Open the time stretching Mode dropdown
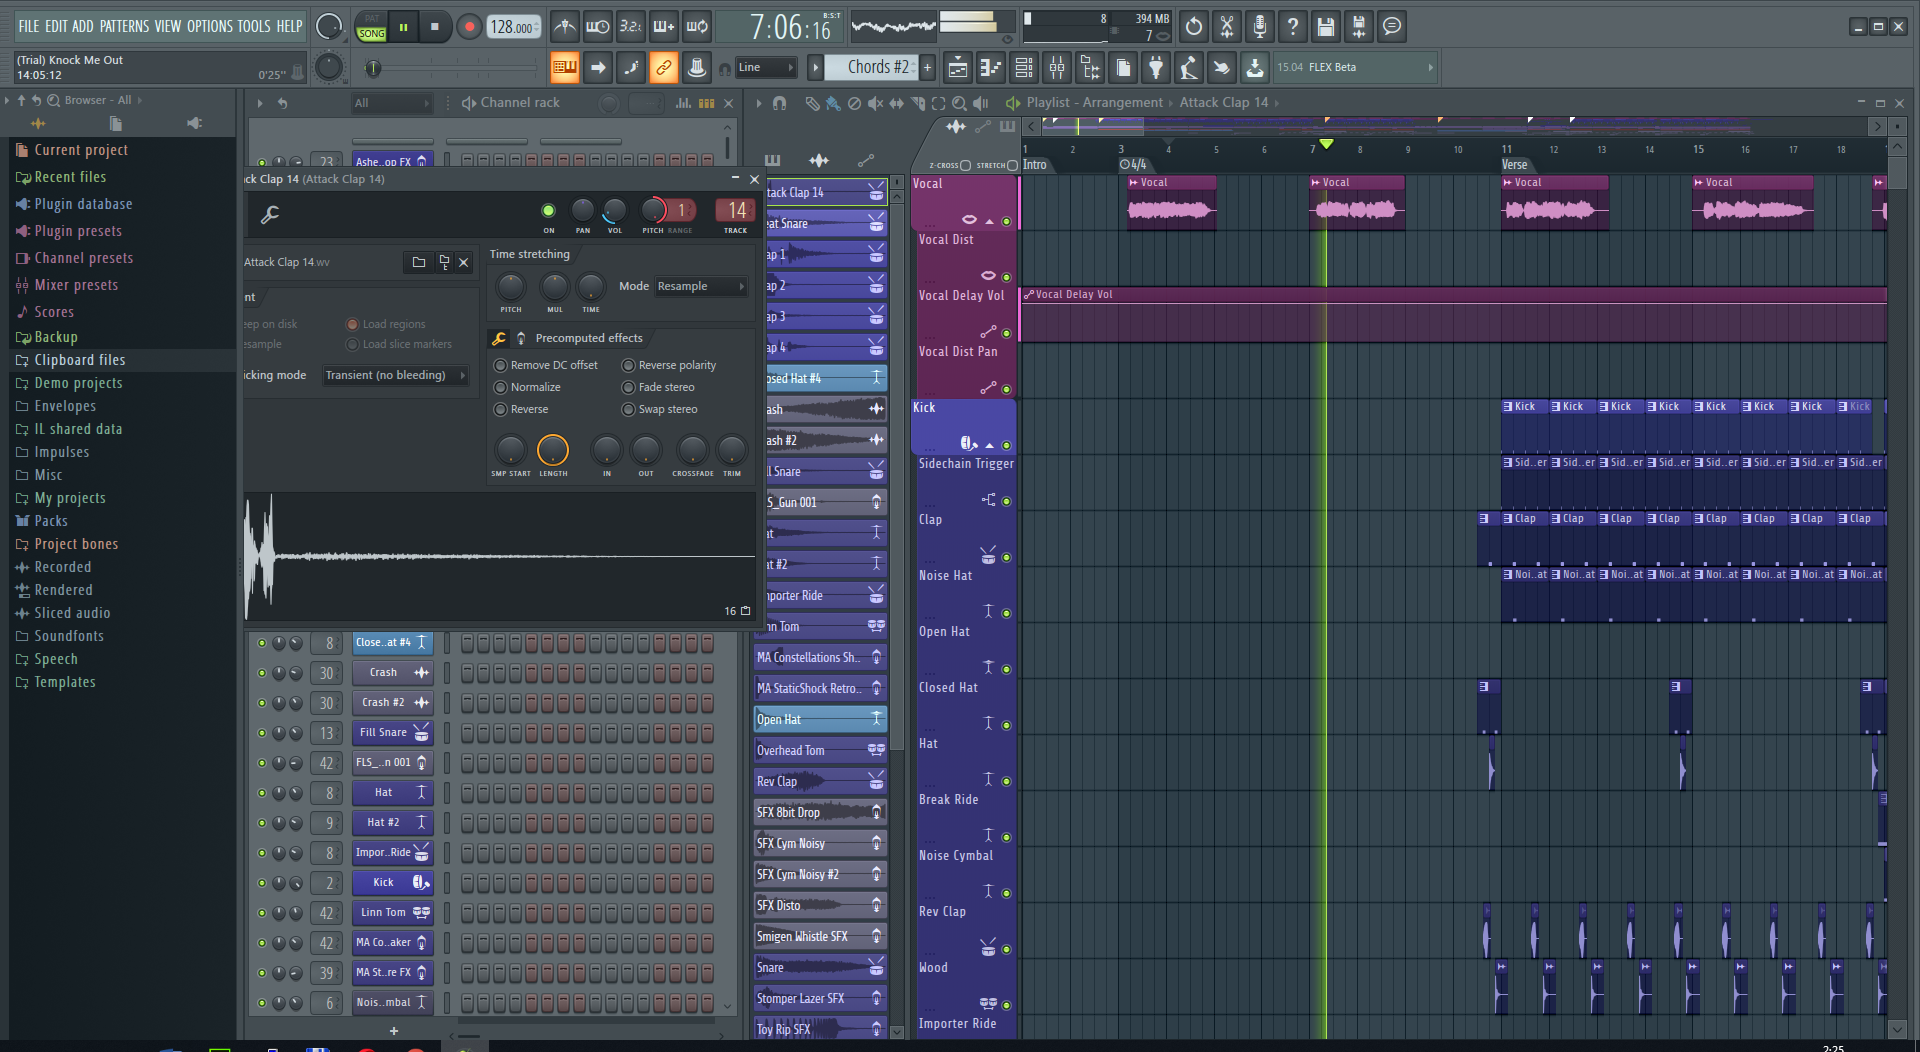The height and width of the screenshot is (1052, 1920). (701, 286)
